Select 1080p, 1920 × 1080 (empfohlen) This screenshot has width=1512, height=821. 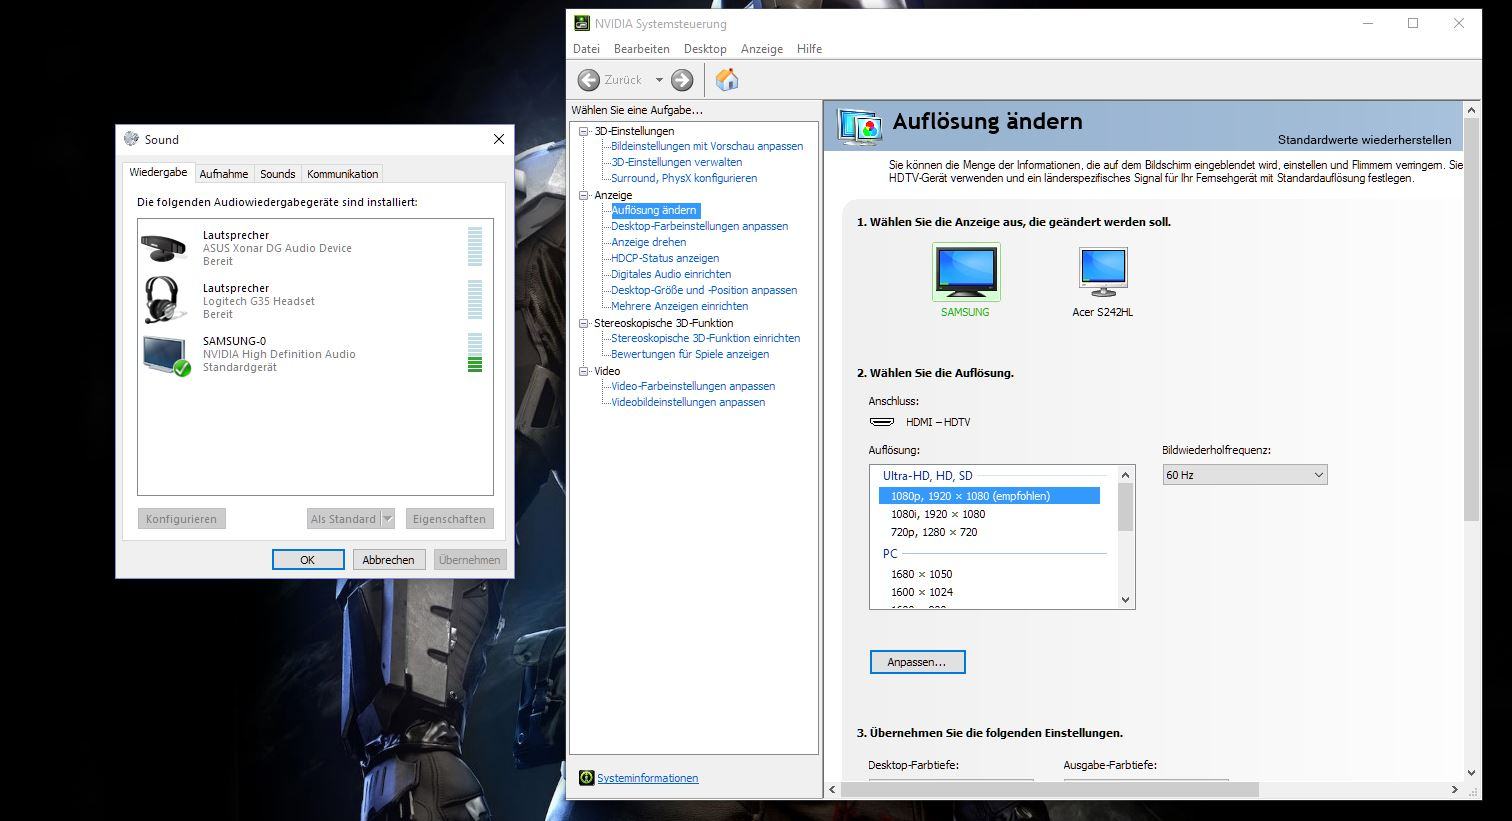(x=989, y=496)
